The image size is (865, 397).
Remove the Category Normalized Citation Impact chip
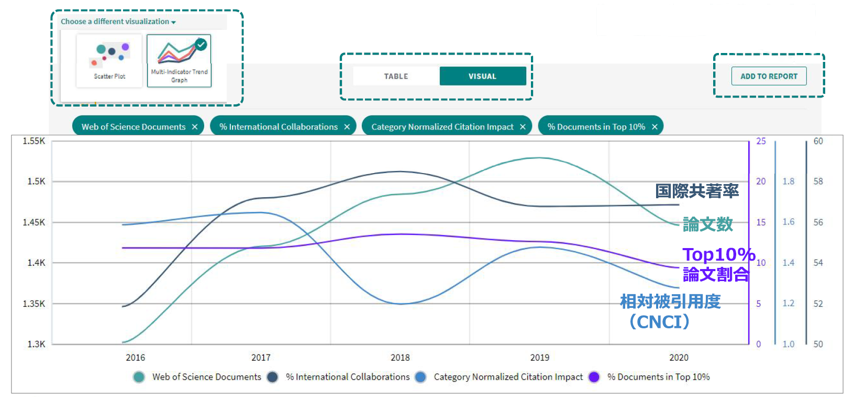coord(522,127)
